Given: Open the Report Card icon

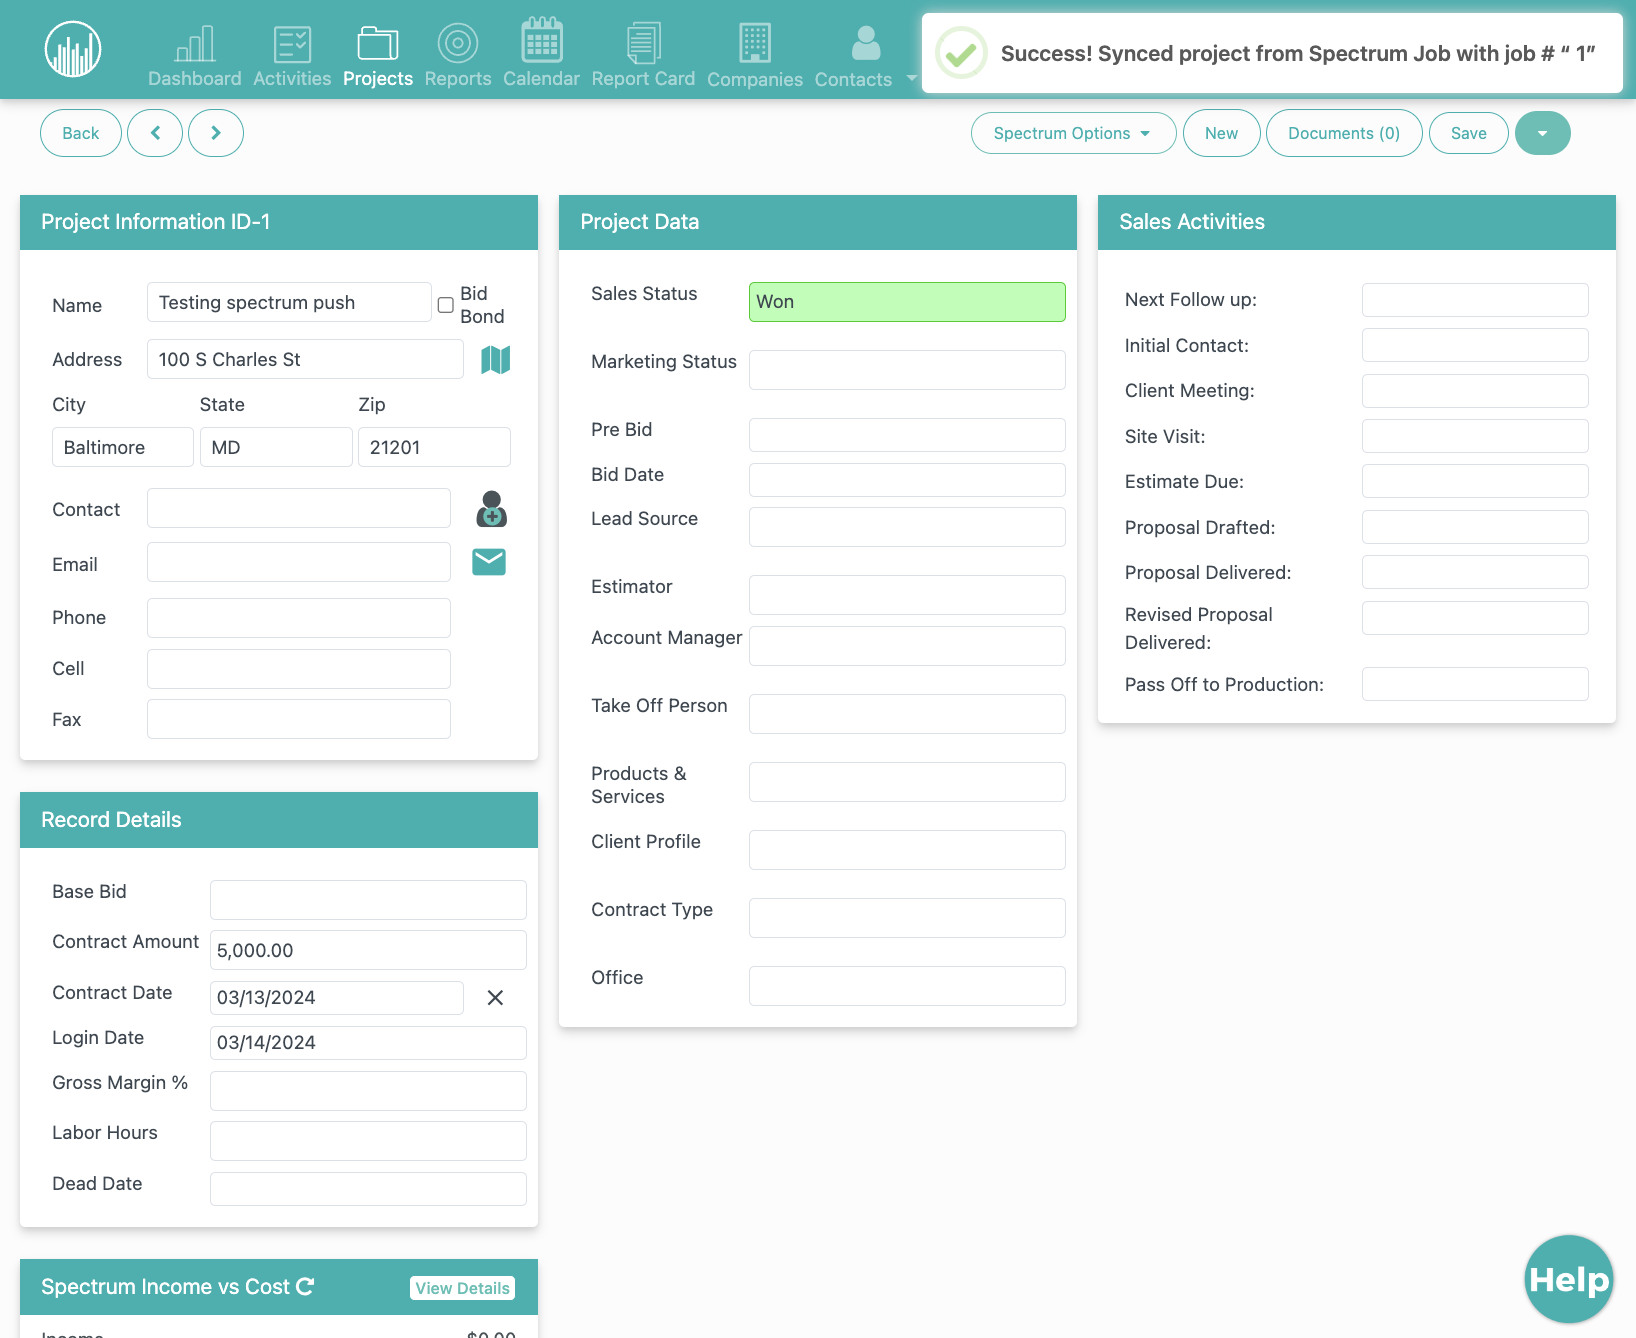Looking at the screenshot, I should pos(643,43).
